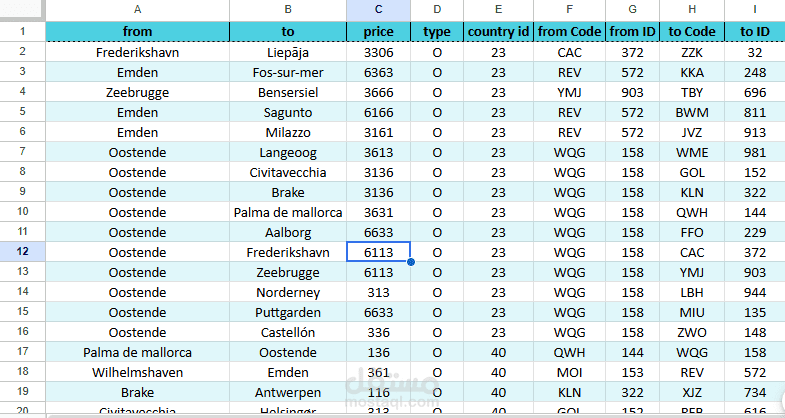Select the Norderney cell
The width and height of the screenshot is (785, 418).
point(288,292)
